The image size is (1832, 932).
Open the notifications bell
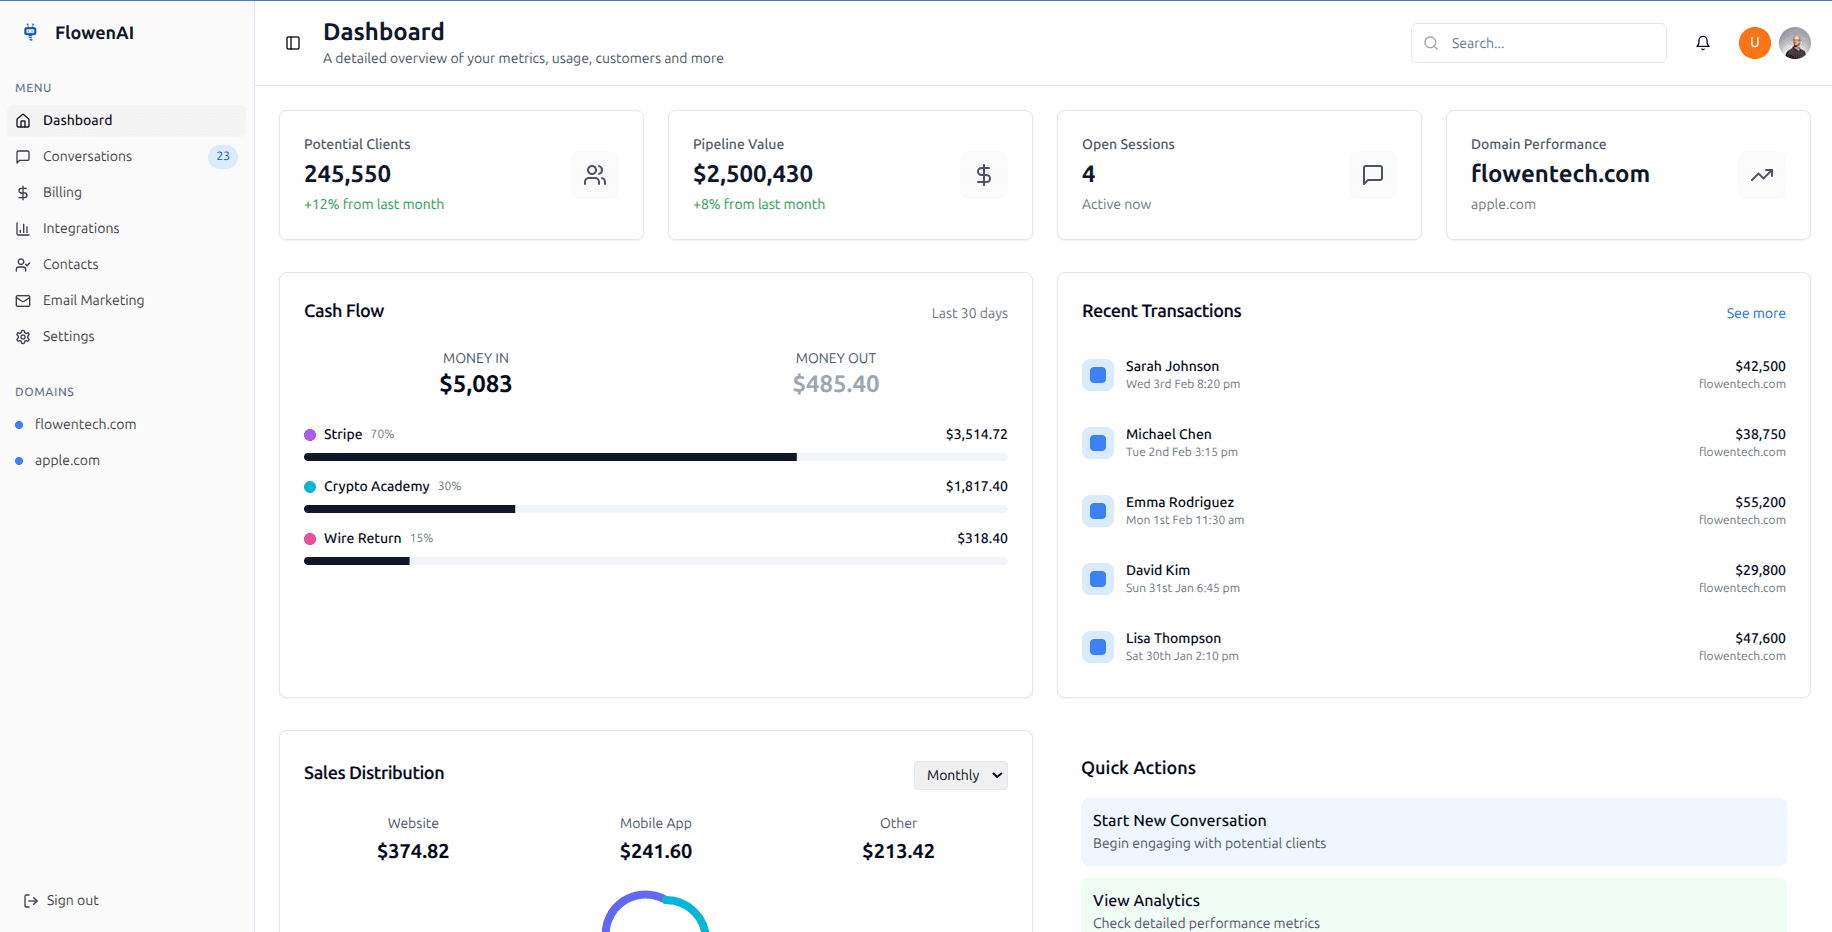1703,43
